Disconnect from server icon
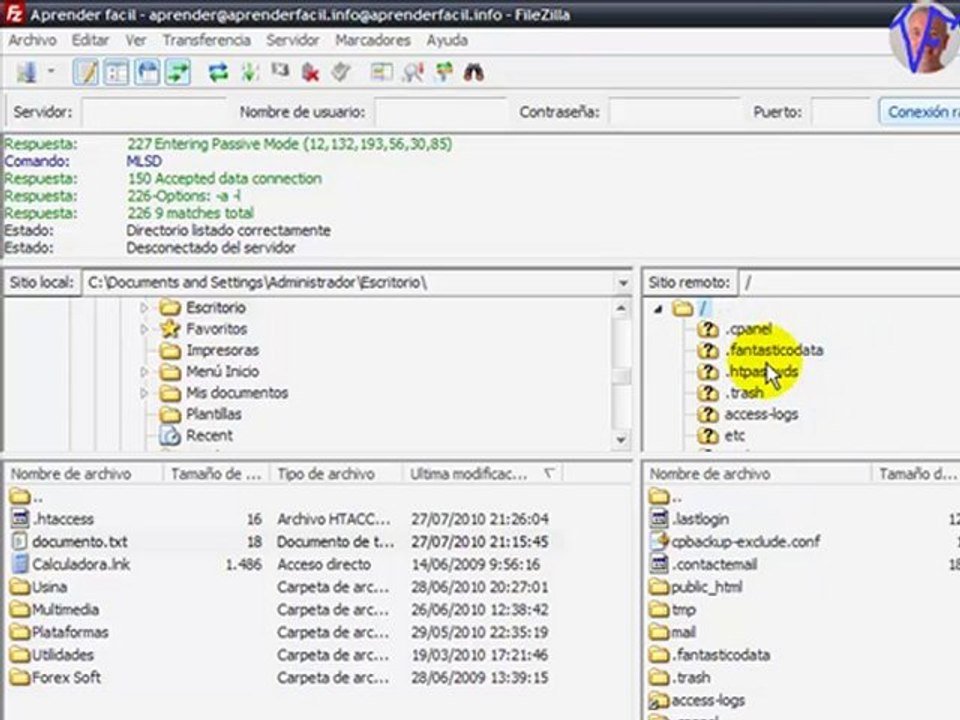The image size is (960, 720). (x=310, y=73)
